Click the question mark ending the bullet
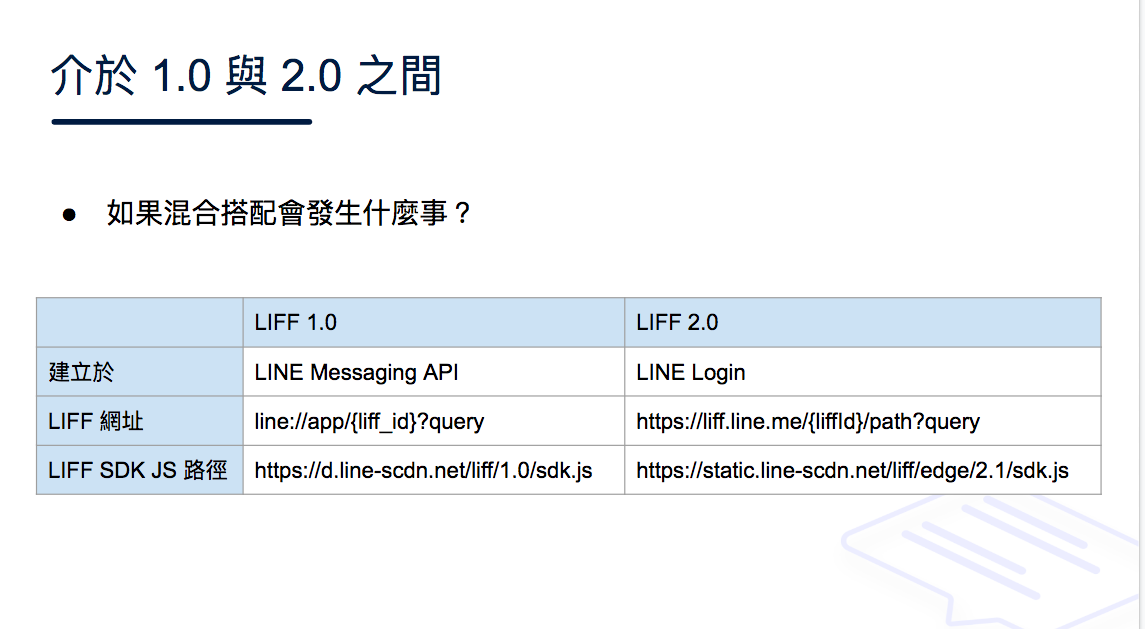 pyautogui.click(x=462, y=214)
